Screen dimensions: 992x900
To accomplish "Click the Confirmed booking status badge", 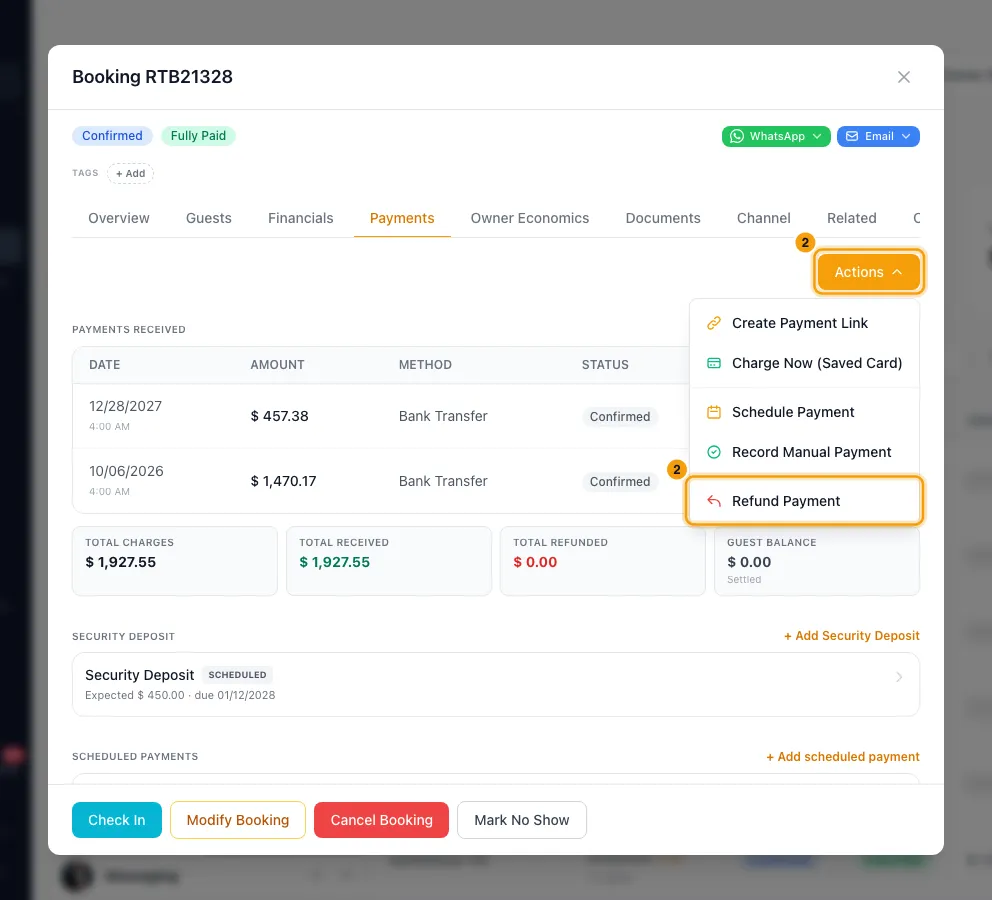I will click(112, 136).
